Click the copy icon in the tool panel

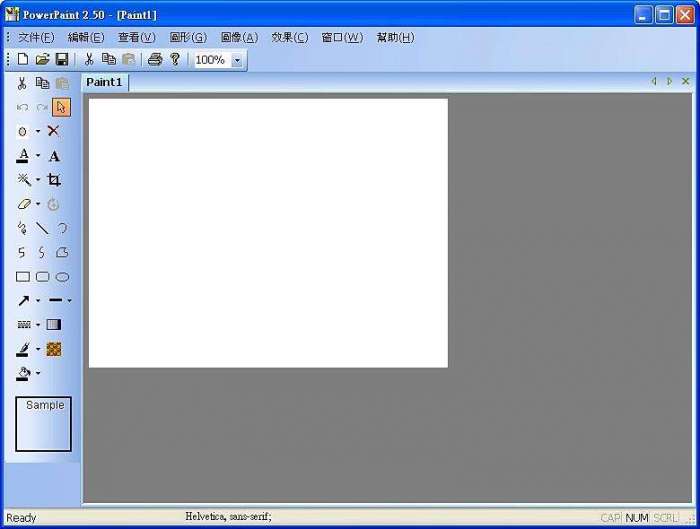pos(42,83)
